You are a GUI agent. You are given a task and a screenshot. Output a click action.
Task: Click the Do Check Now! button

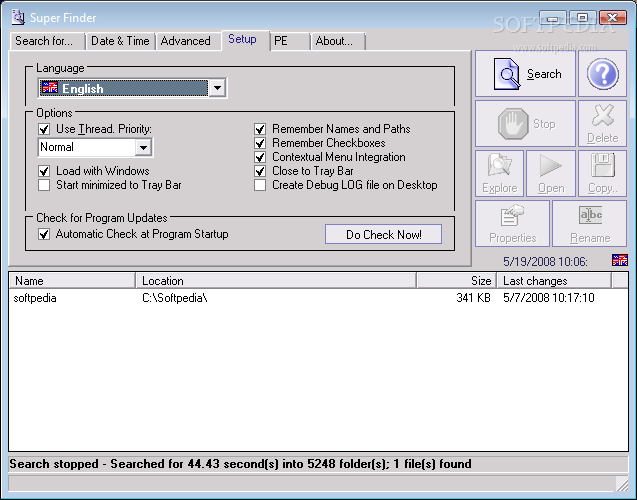click(x=383, y=234)
